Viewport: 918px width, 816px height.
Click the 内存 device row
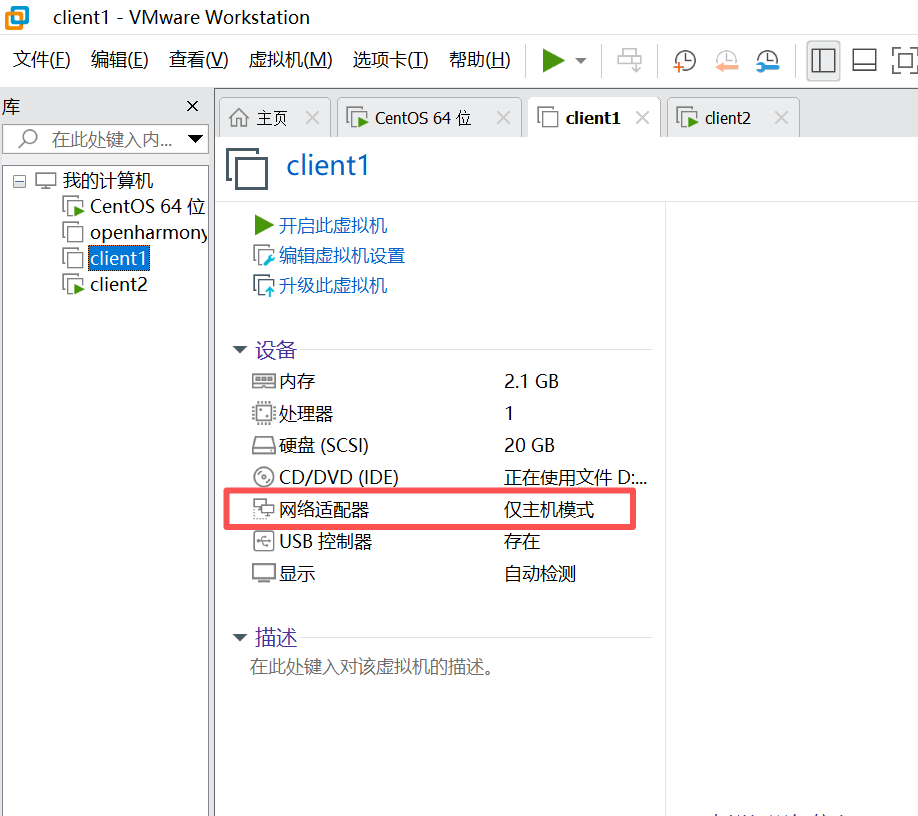(x=451, y=382)
